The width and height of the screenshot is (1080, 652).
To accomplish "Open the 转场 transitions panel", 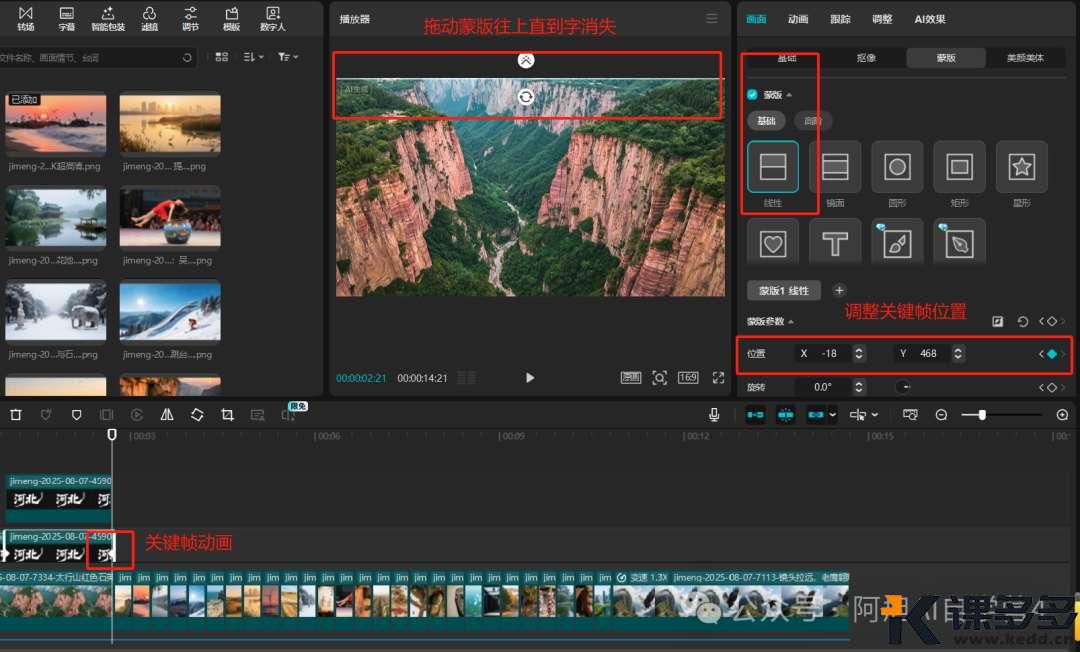I will [x=25, y=19].
